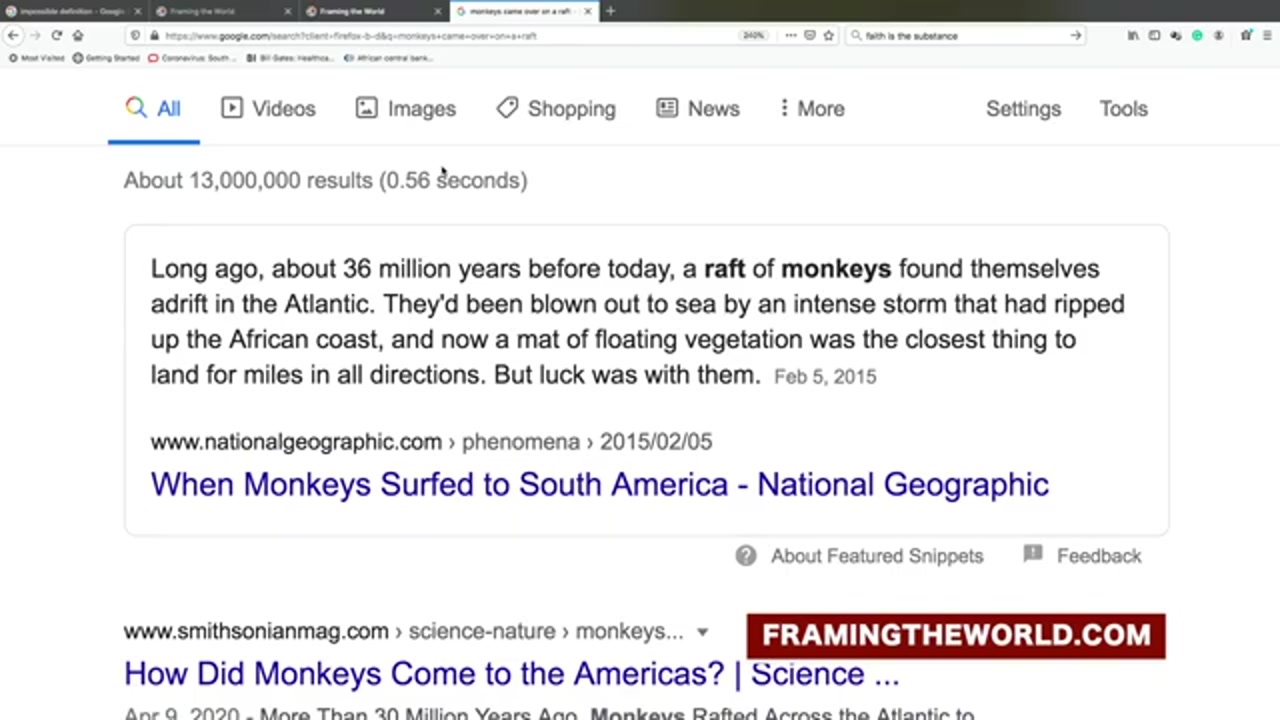Click the tracking protection shield icon
1280x720 pixels.
pos(135,35)
